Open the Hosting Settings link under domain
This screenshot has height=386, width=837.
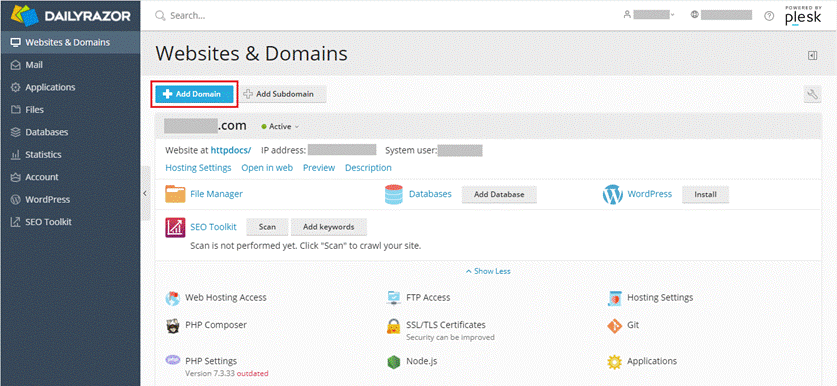pos(199,168)
